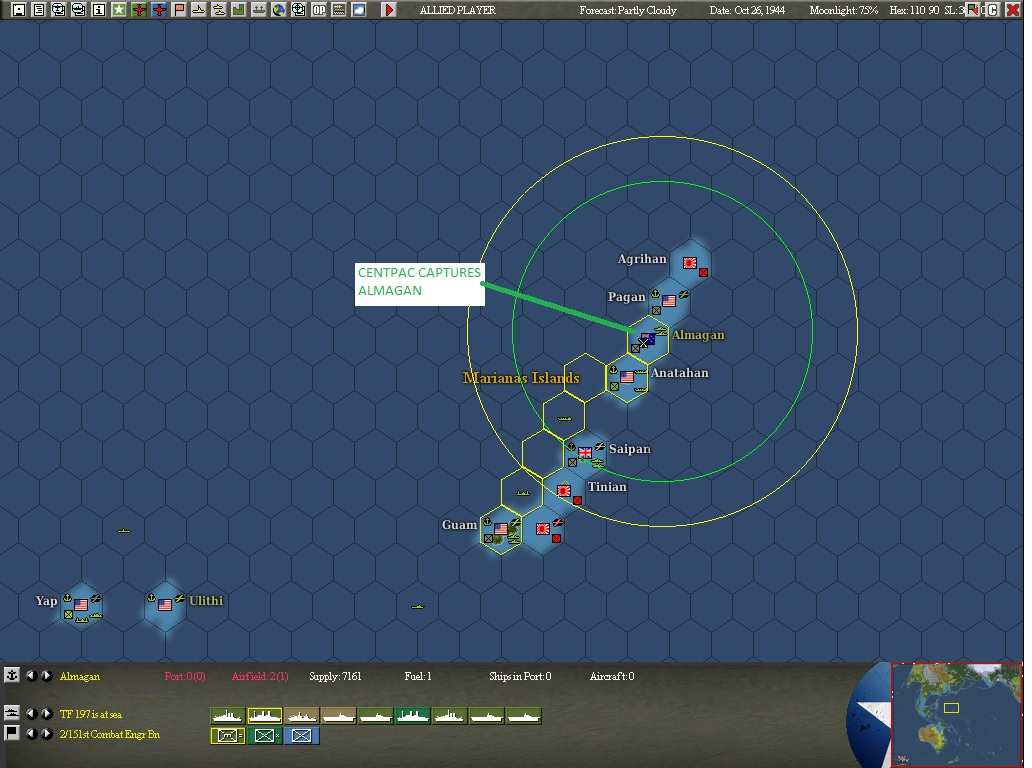Click 'Forecast: Partly Cloudy' text
The height and width of the screenshot is (768, 1032).
coord(628,11)
